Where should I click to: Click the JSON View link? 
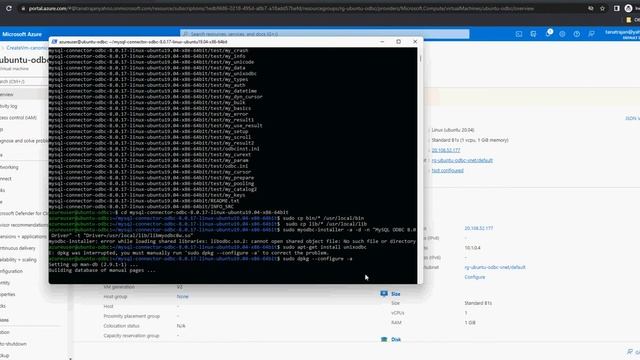(x=633, y=118)
